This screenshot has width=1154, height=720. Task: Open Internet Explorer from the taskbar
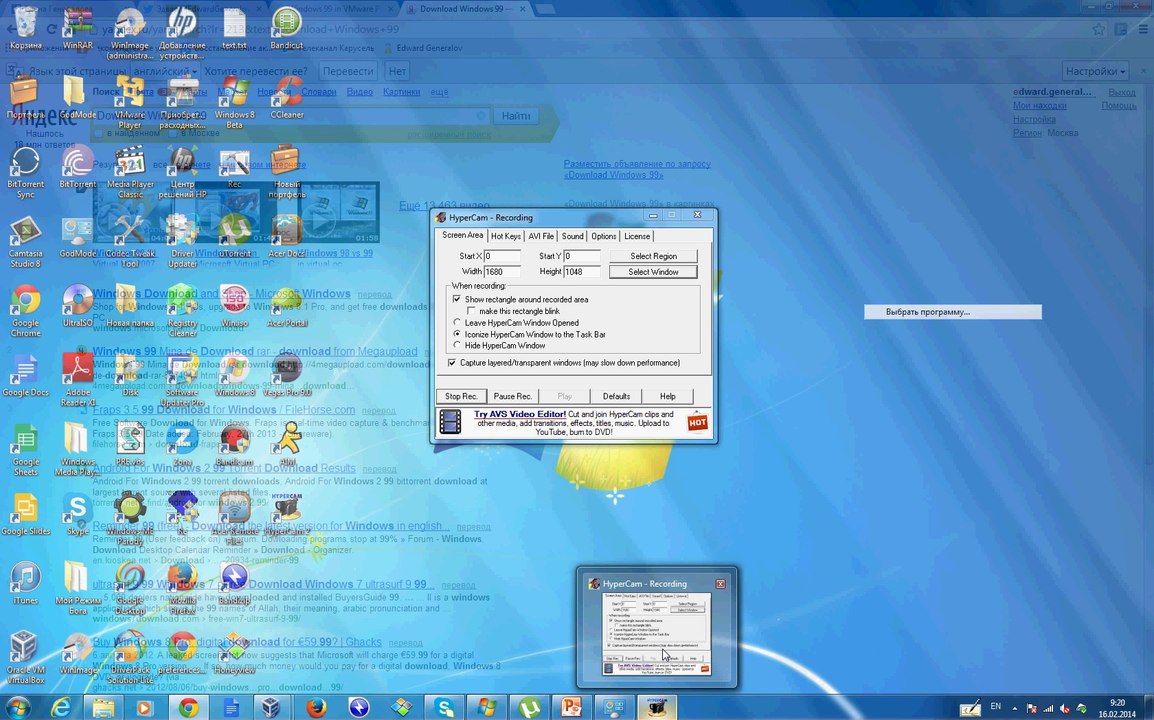tap(60, 707)
